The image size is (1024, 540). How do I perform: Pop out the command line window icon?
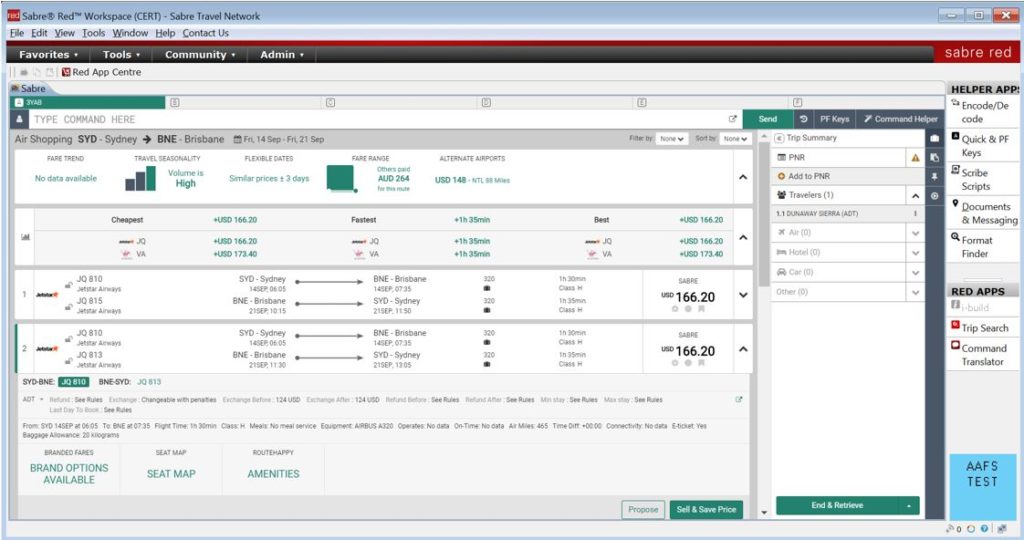(732, 119)
